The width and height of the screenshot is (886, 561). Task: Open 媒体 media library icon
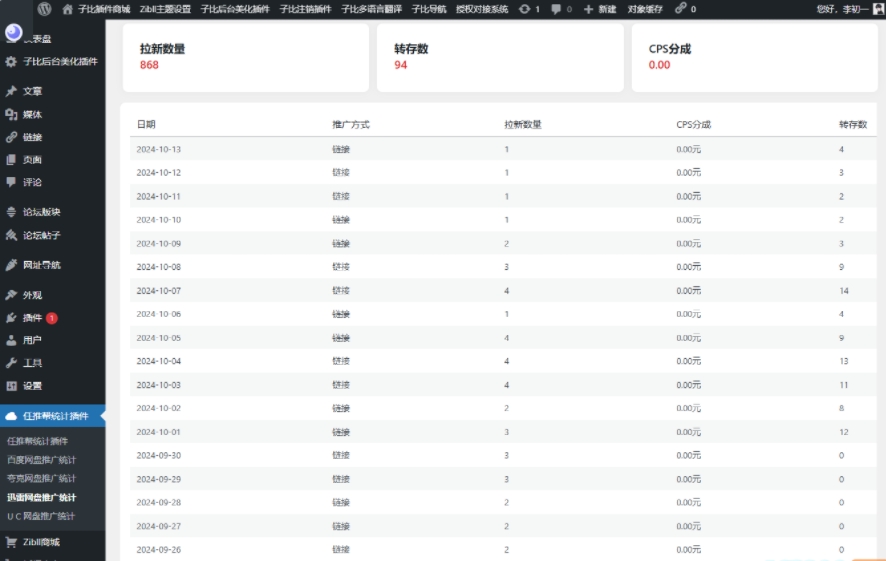point(12,115)
